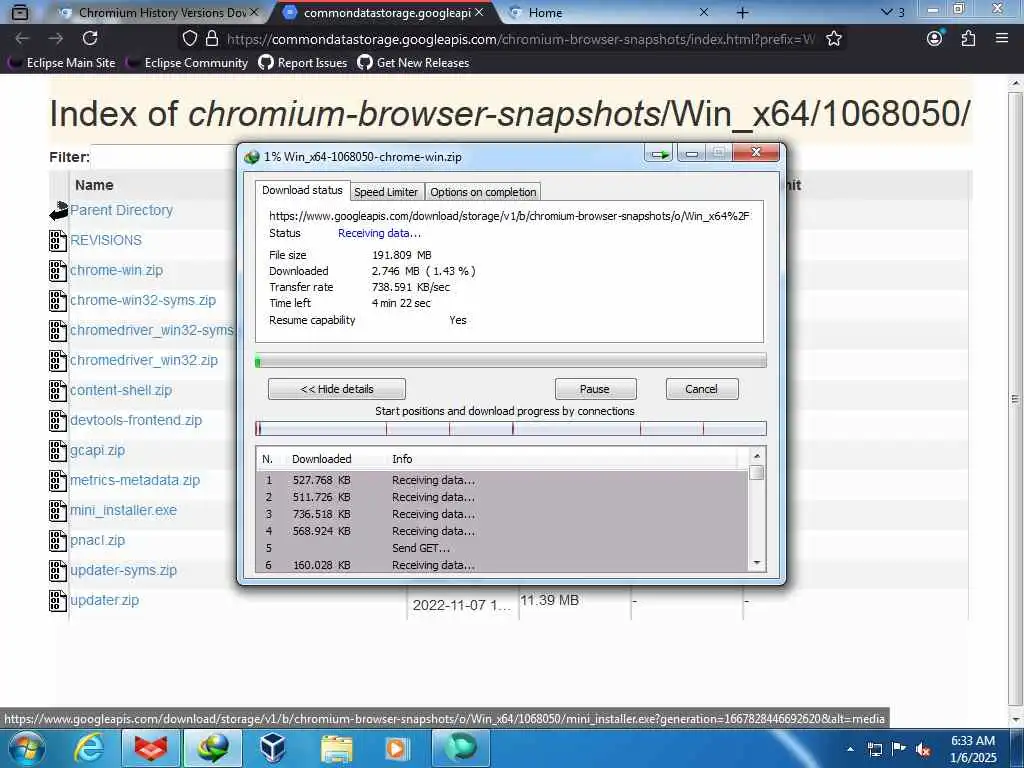Click the Hide details button

pos(337,389)
